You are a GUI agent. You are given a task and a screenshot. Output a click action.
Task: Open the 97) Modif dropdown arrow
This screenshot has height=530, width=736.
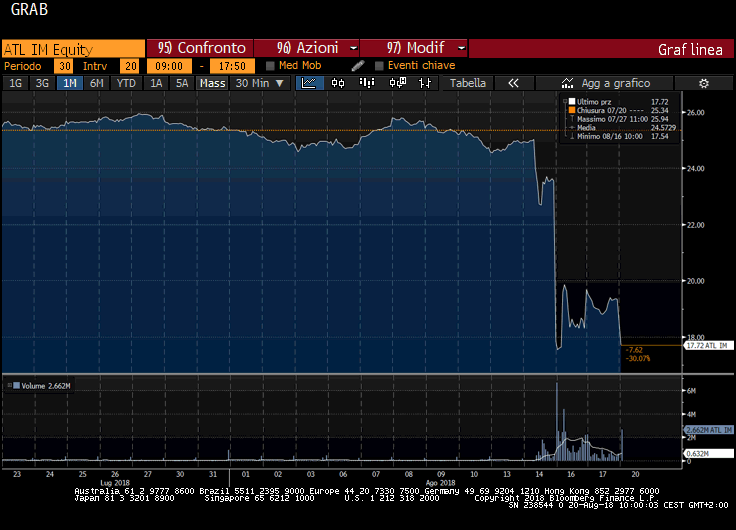pyautogui.click(x=461, y=48)
